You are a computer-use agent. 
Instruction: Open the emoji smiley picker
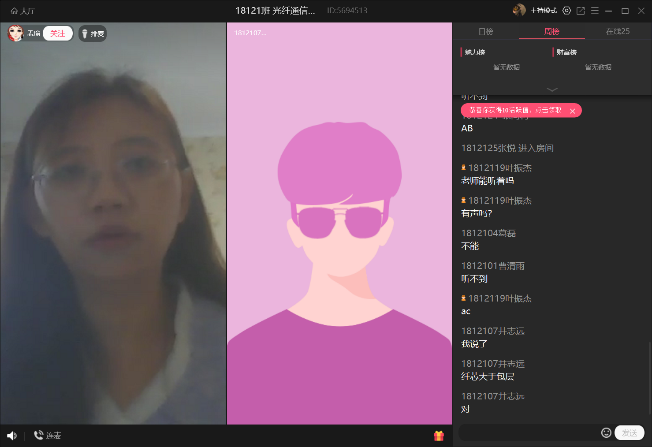pyautogui.click(x=606, y=433)
